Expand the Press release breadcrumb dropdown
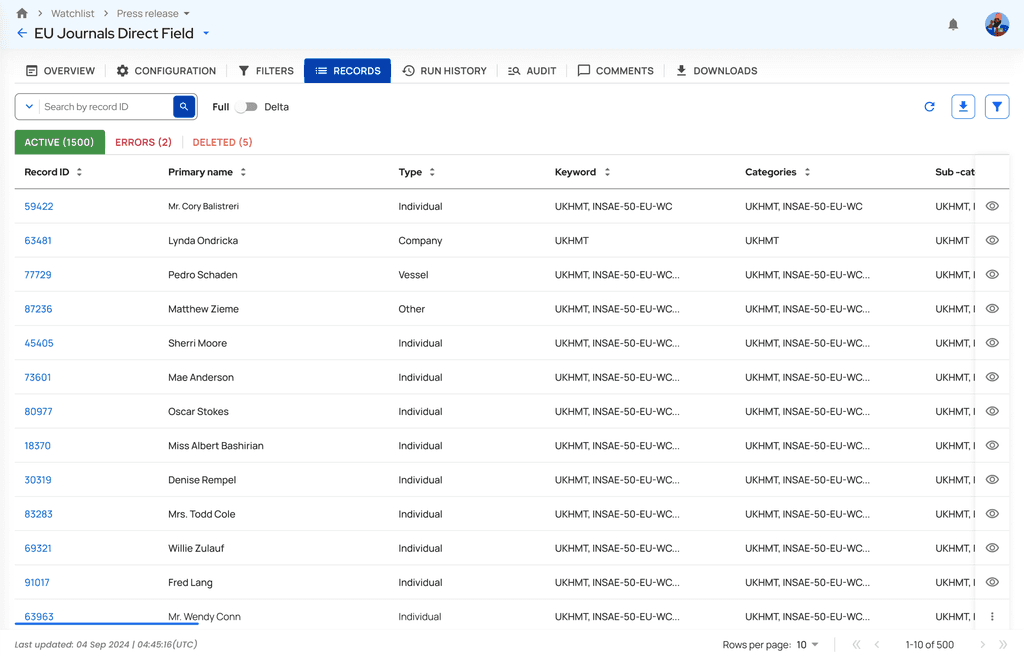This screenshot has width=1024, height=659. tap(187, 14)
